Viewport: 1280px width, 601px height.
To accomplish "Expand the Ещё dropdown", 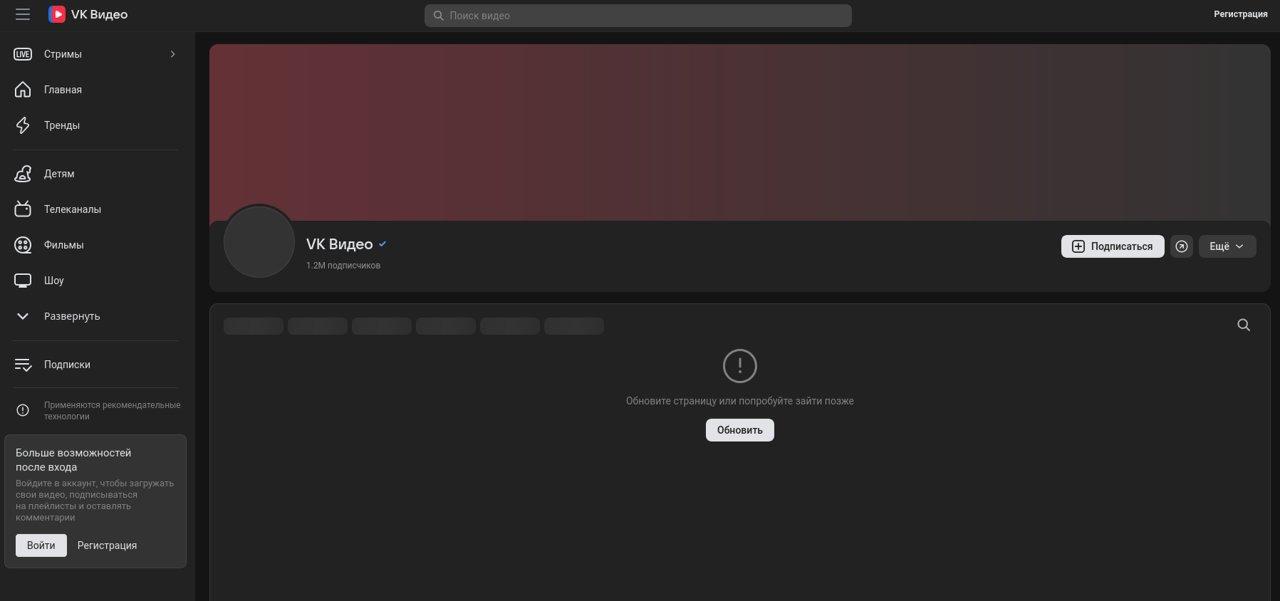I will pos(1227,245).
